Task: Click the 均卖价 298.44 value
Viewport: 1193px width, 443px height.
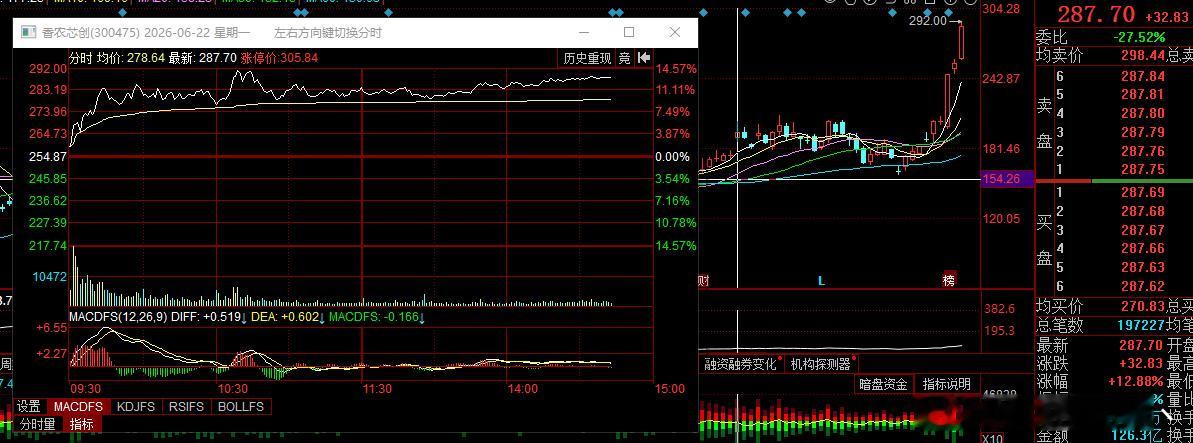Action: pyautogui.click(x=1143, y=55)
